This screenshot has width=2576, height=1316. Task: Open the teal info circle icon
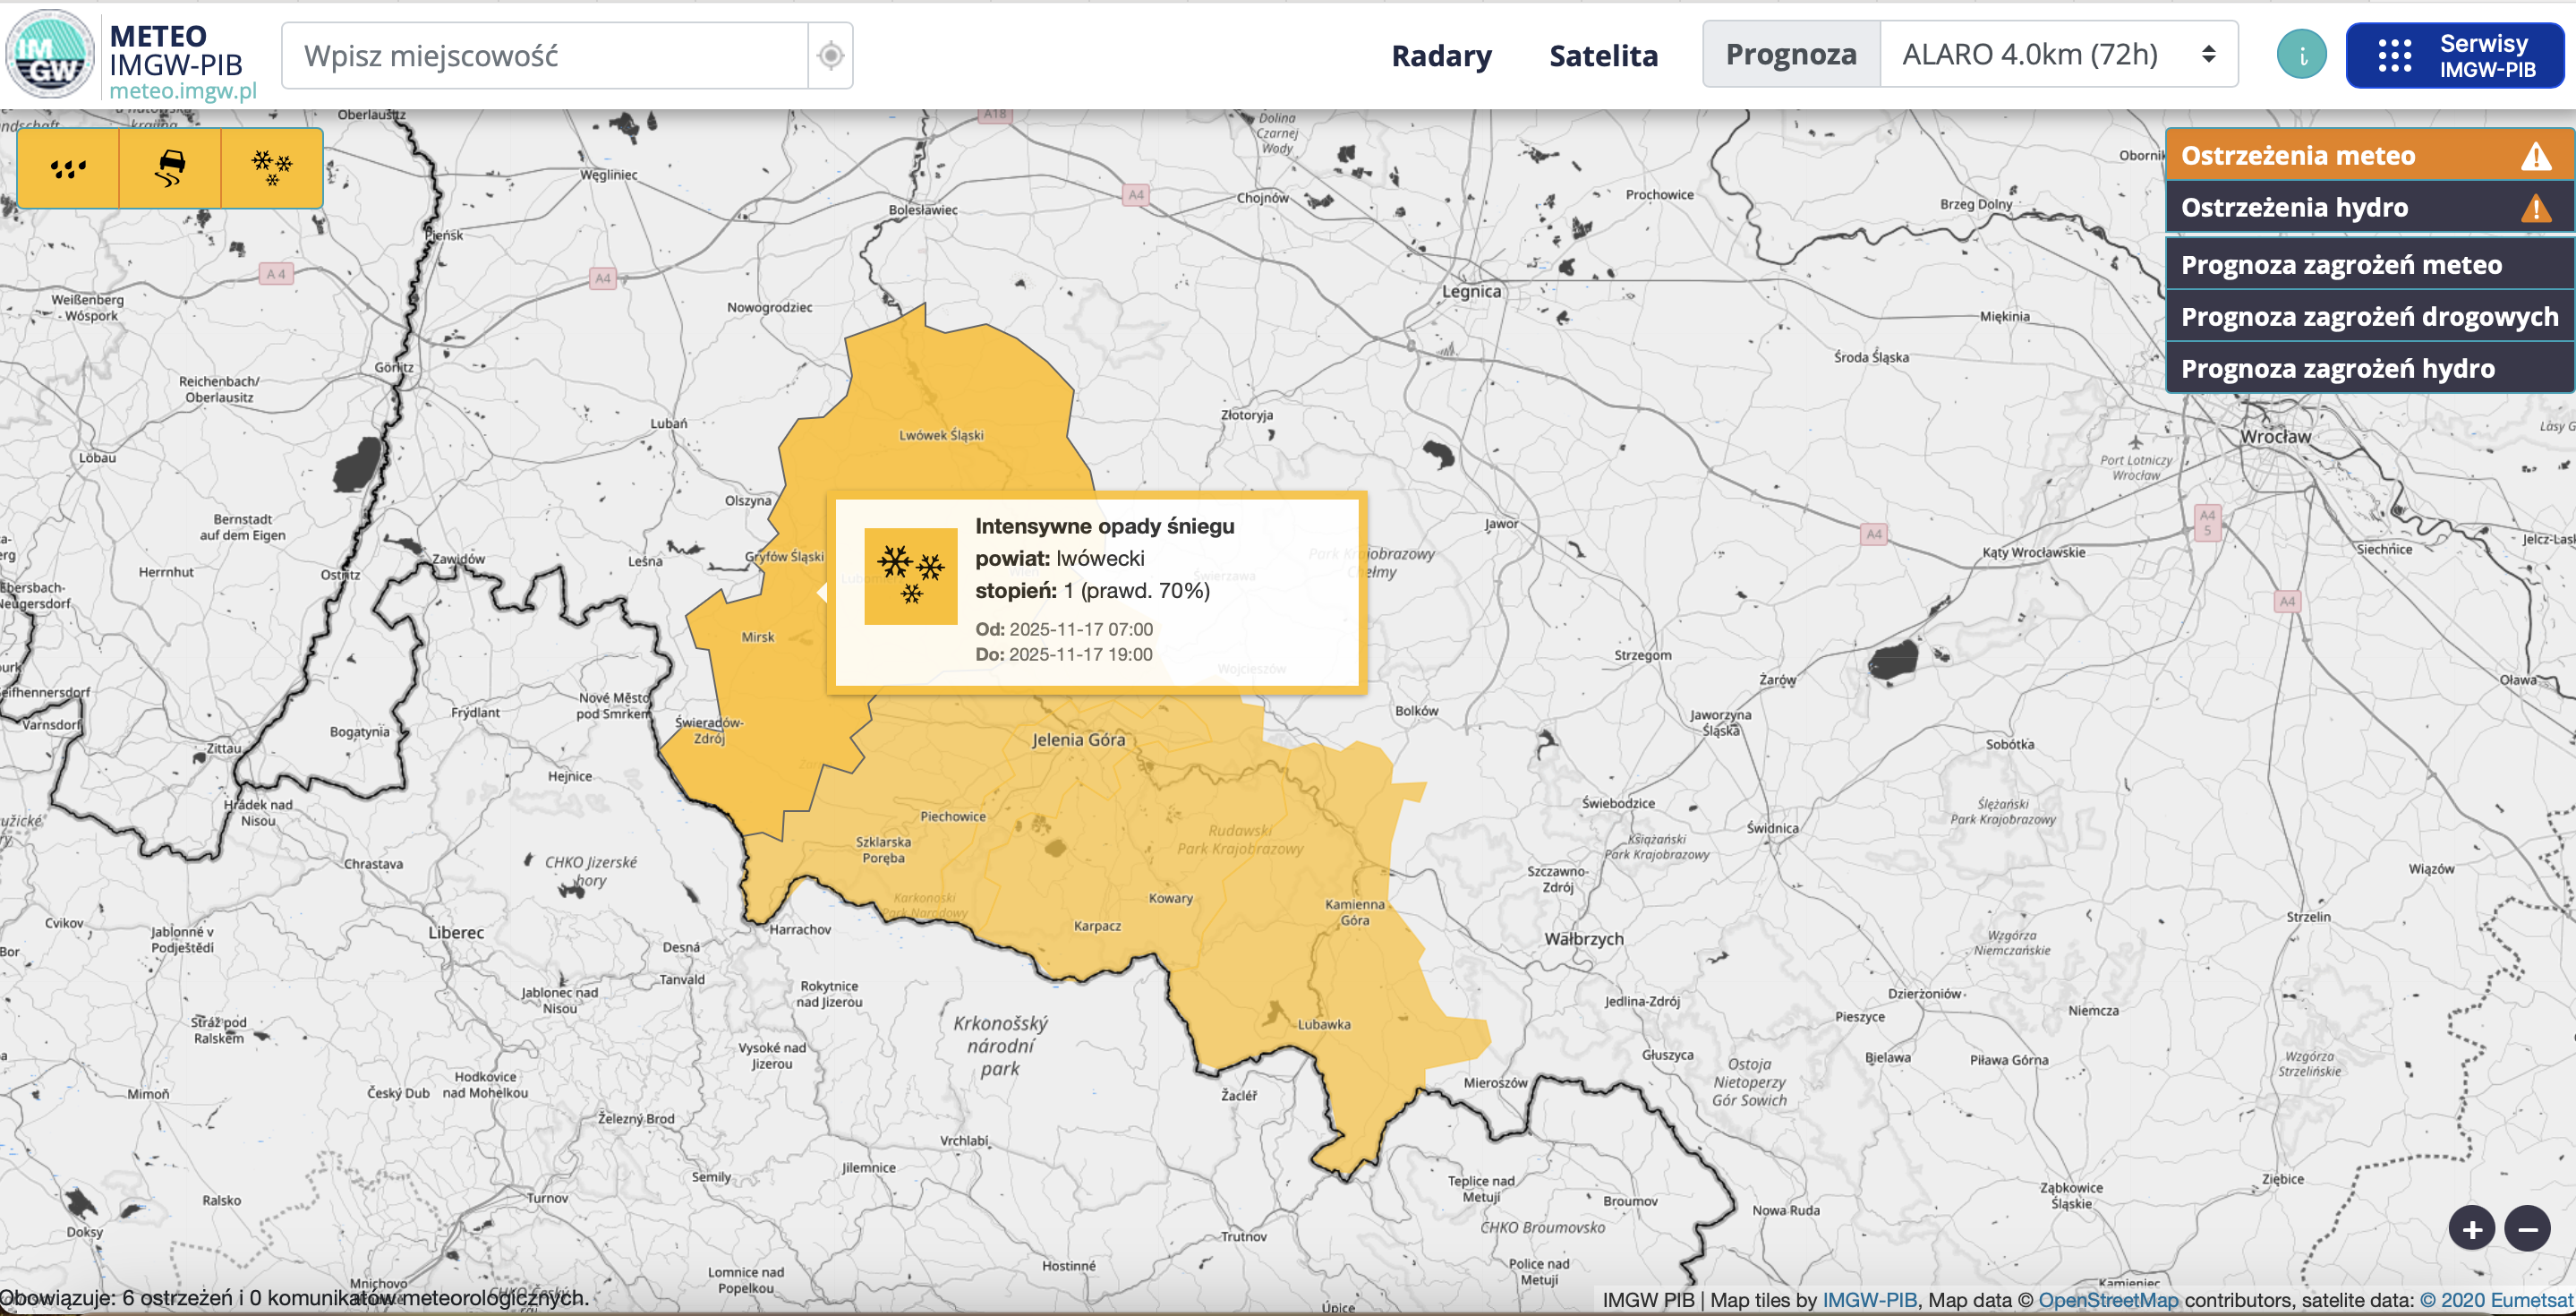tap(2301, 56)
